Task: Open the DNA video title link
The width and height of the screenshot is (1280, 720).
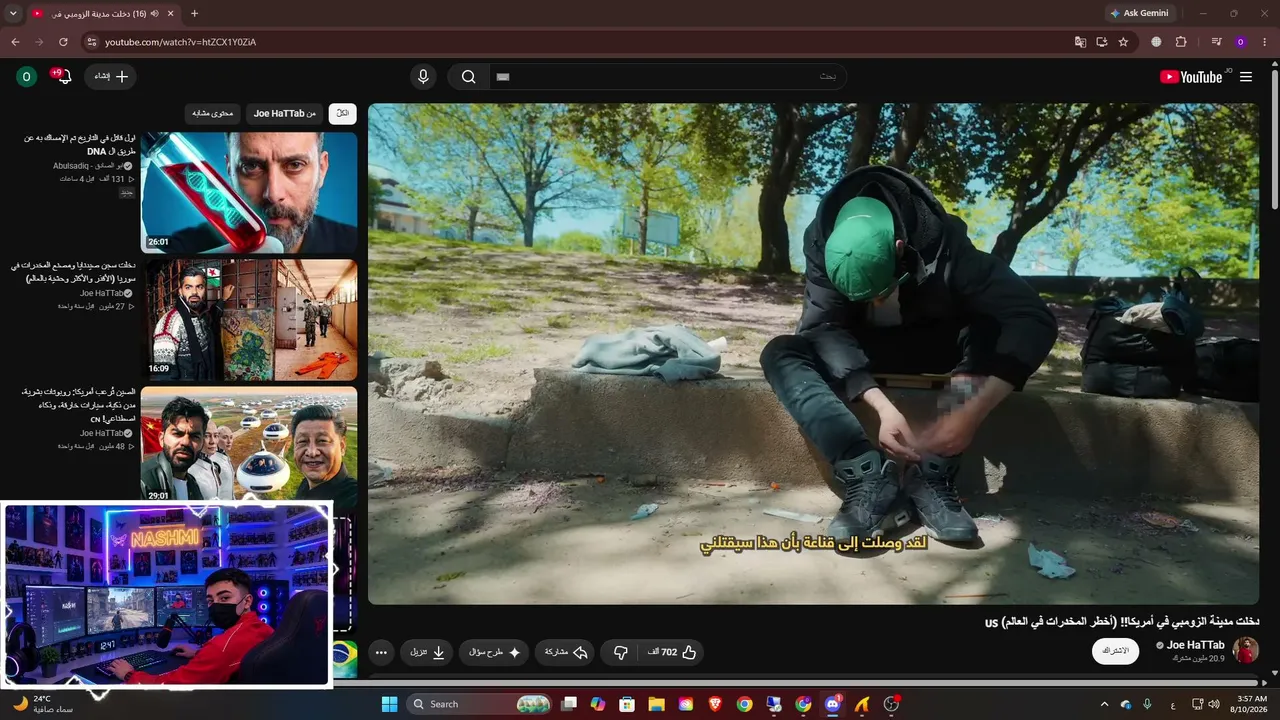Action: point(79,145)
